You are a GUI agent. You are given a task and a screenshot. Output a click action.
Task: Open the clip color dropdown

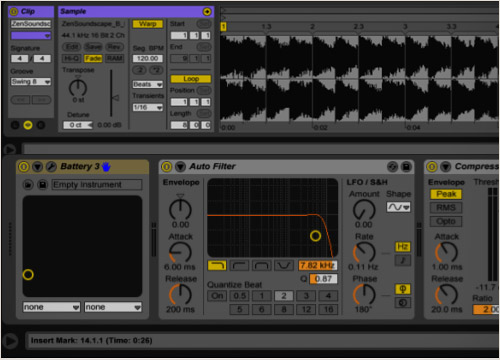31,35
